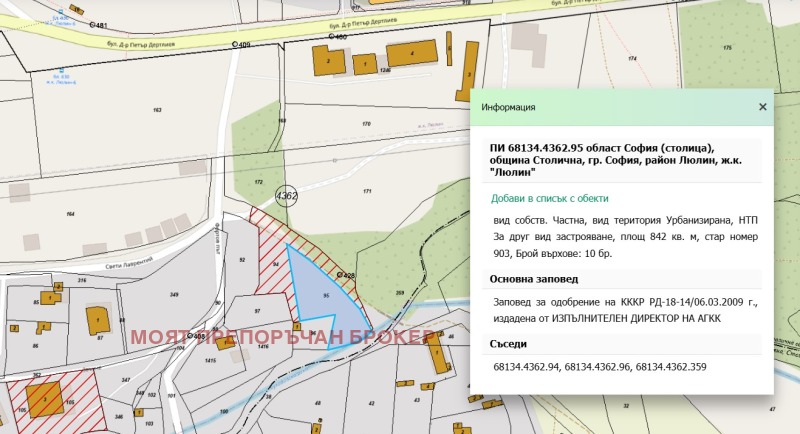Click parcel number 170

coord(366,123)
